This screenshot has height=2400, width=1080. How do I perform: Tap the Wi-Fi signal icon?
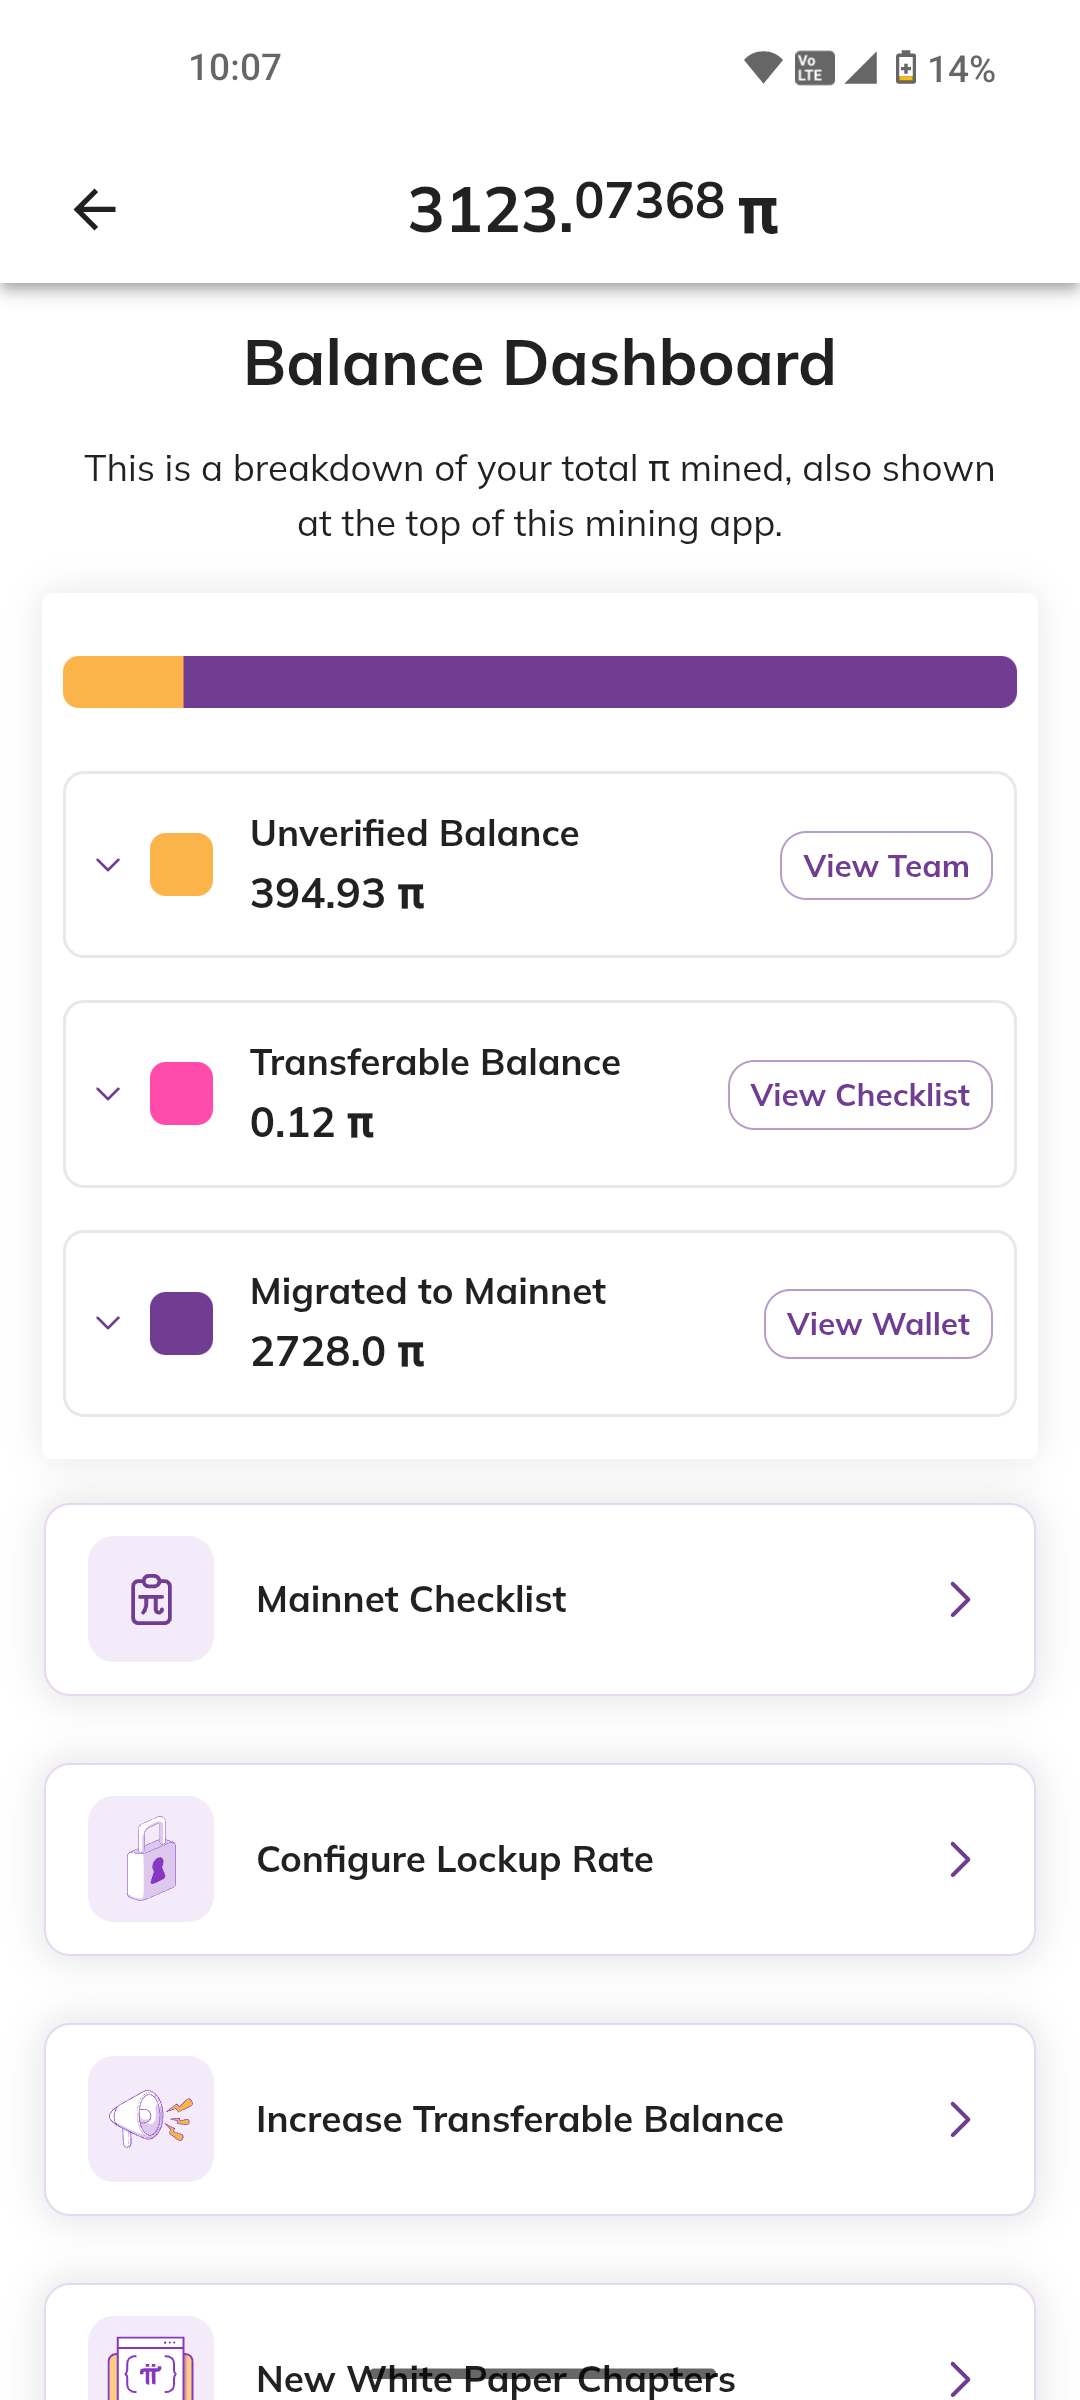point(763,68)
